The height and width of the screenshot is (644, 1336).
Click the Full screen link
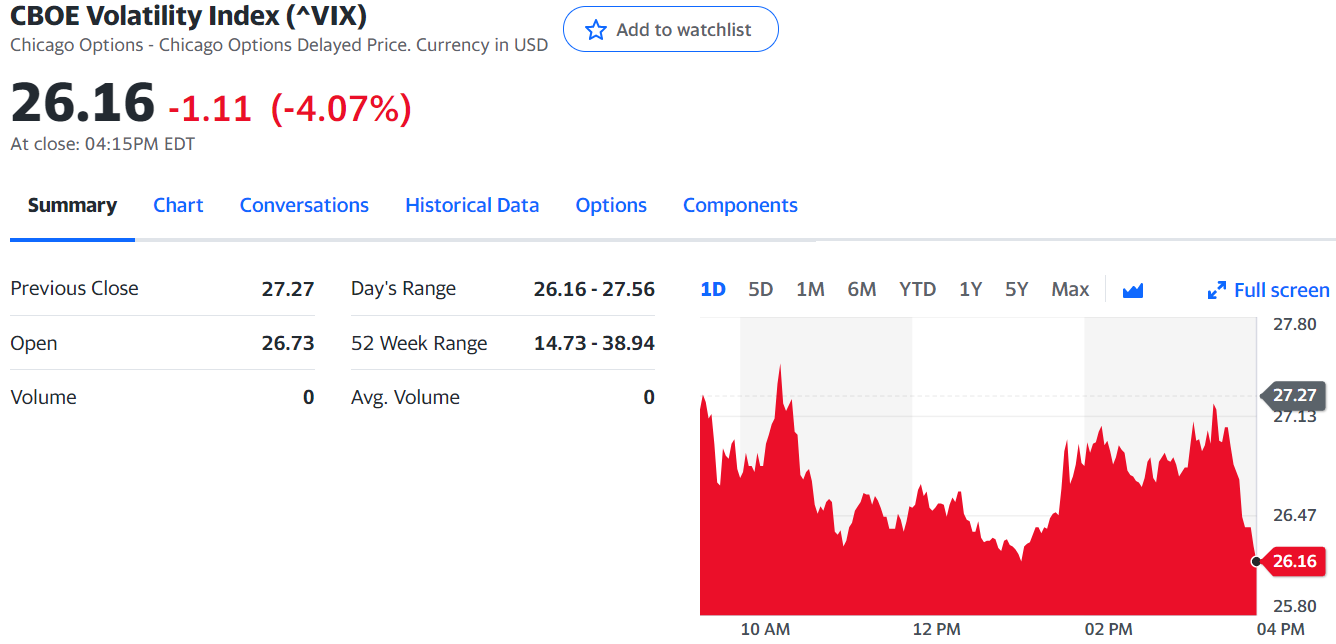[x=1281, y=290]
